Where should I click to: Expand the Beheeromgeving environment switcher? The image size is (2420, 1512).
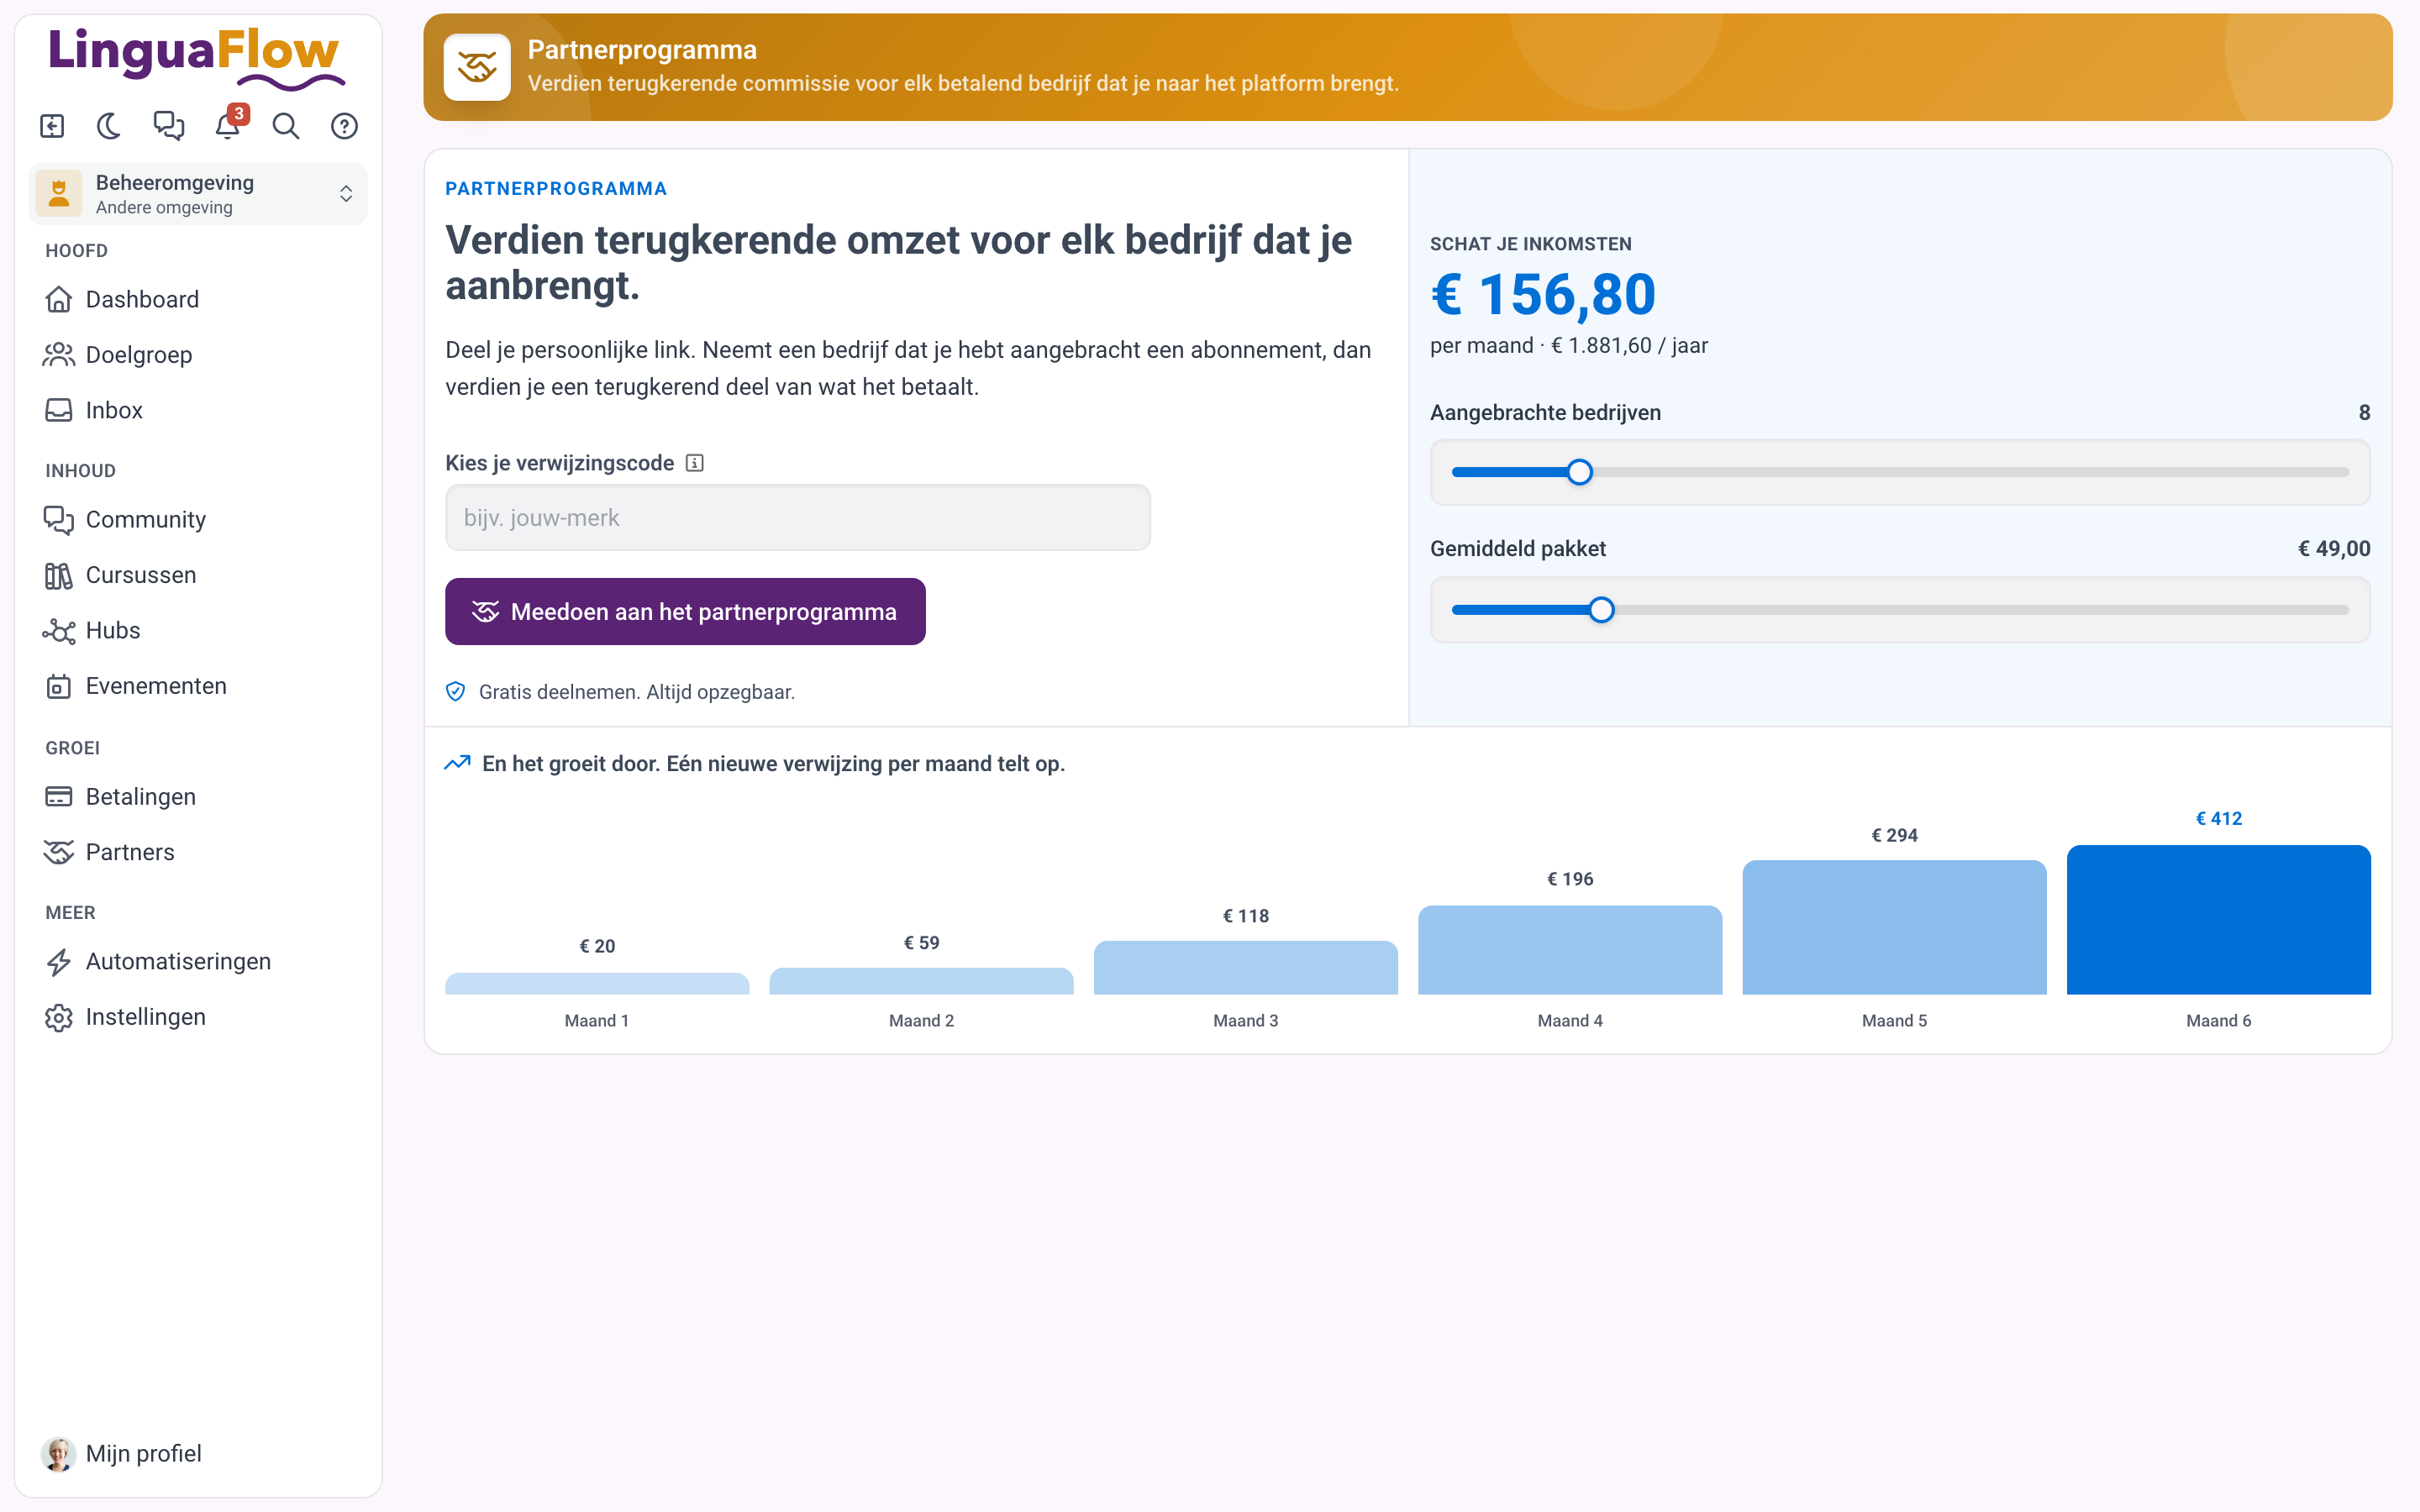(198, 194)
